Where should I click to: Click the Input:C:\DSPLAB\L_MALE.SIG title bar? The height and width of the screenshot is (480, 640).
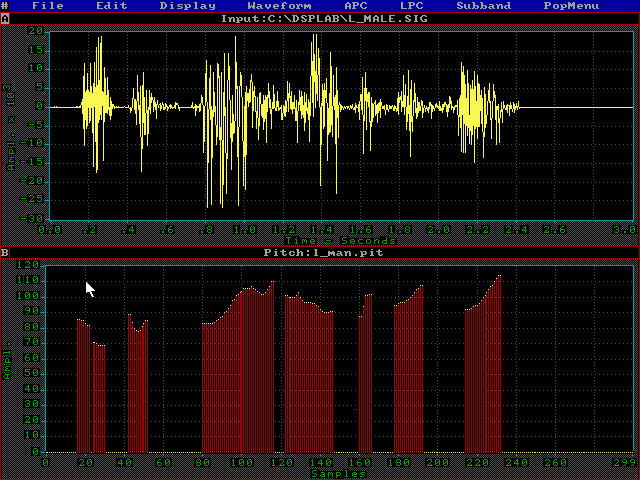coord(324,19)
